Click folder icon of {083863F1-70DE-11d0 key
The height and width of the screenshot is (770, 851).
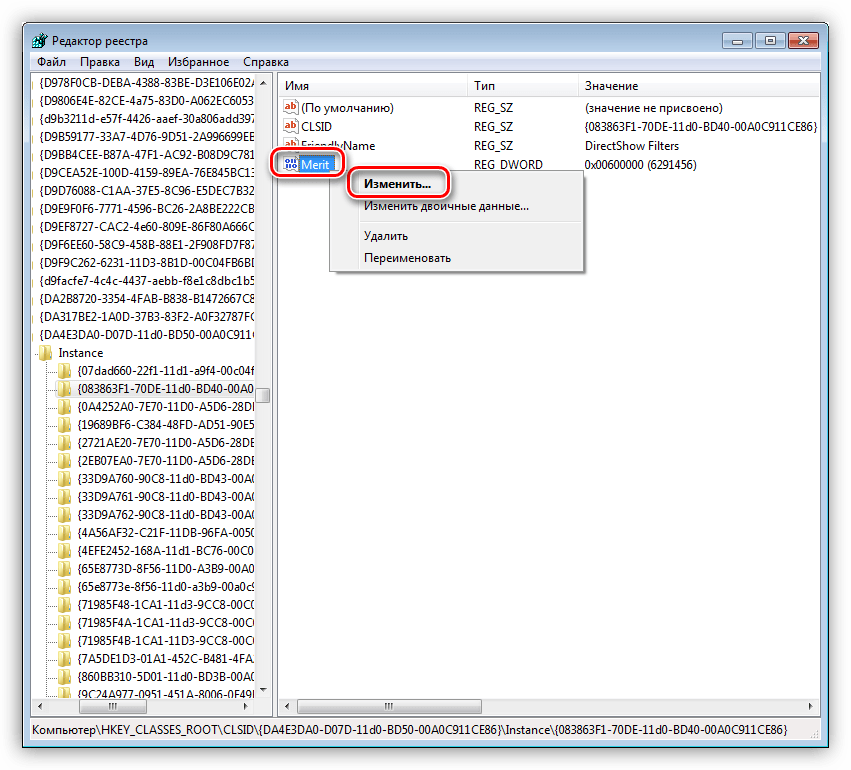point(66,389)
